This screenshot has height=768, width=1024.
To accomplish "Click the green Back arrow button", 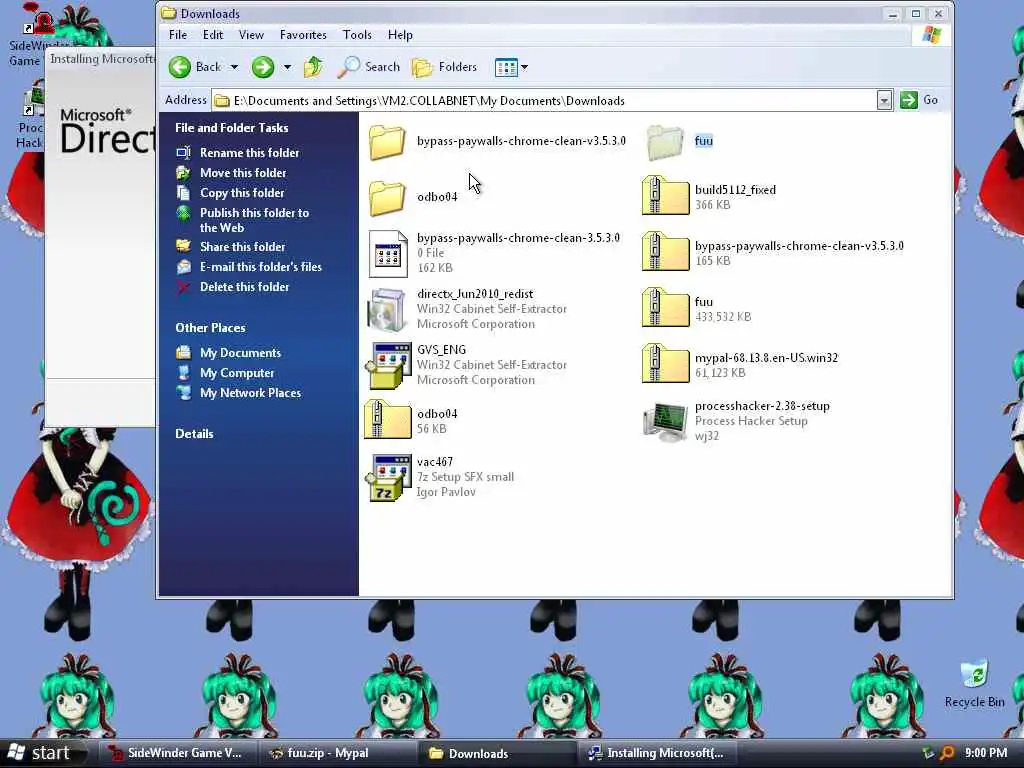I will pos(180,67).
